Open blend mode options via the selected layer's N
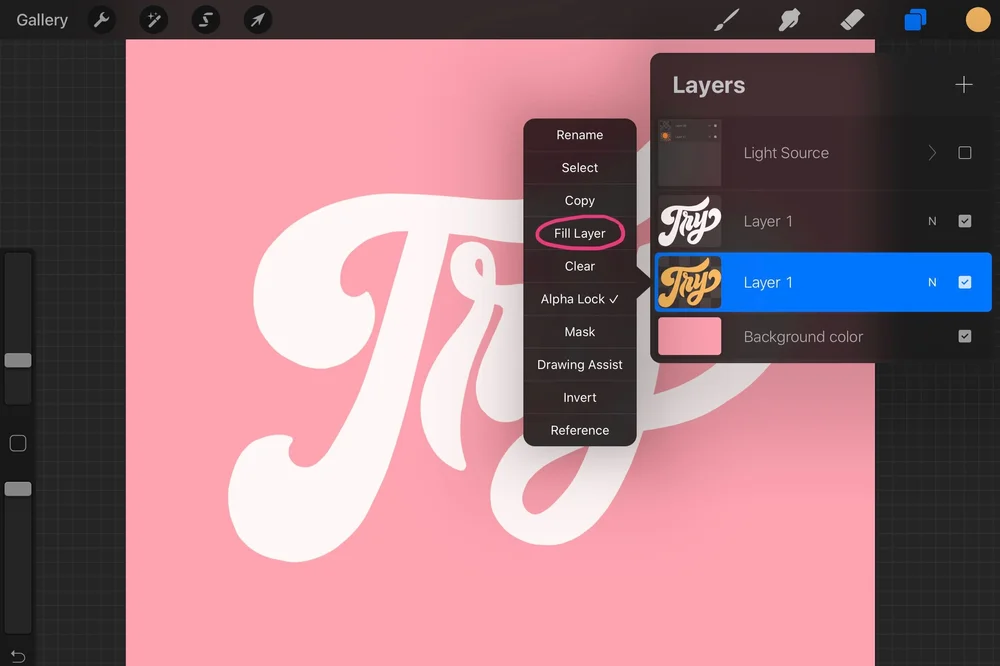 point(932,282)
